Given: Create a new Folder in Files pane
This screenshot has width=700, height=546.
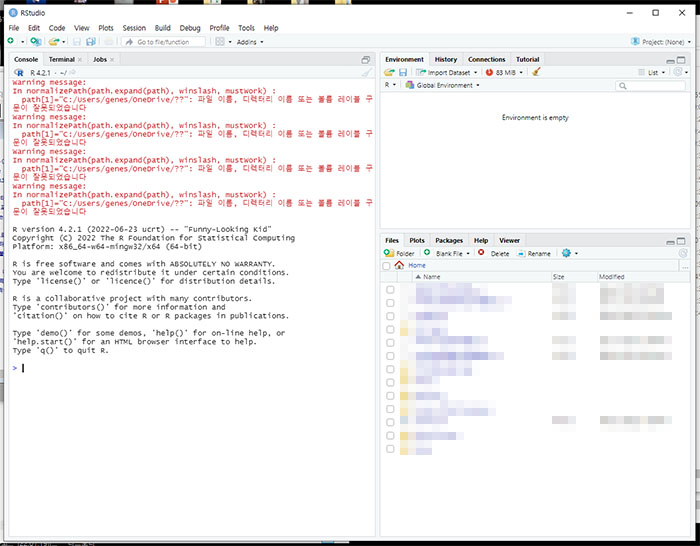Looking at the screenshot, I should click(399, 253).
